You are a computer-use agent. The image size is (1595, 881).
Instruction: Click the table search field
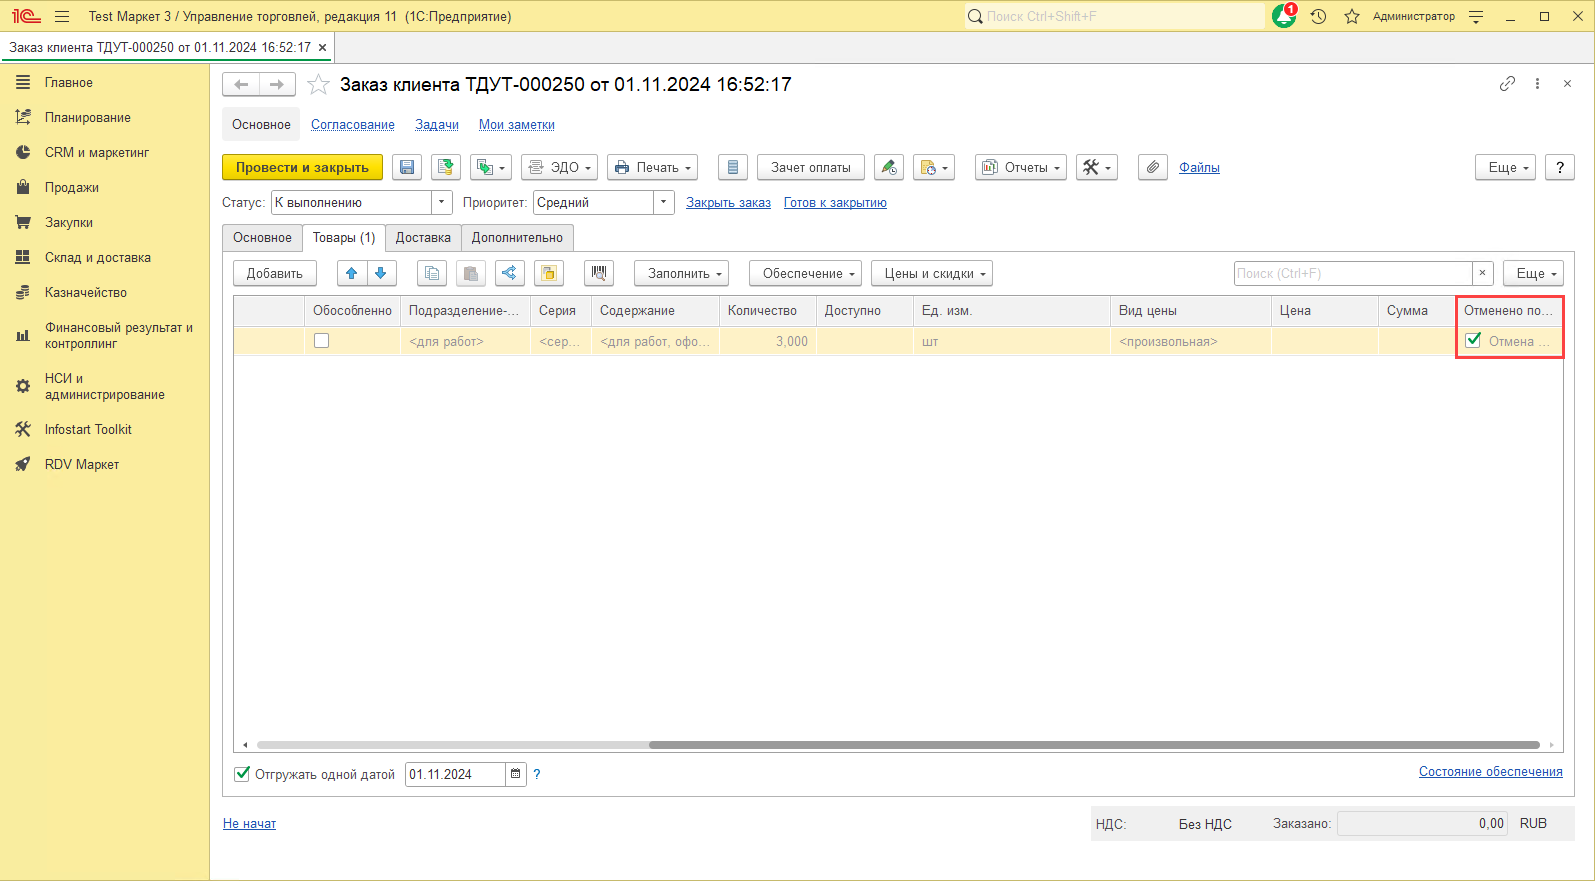[x=1353, y=274]
